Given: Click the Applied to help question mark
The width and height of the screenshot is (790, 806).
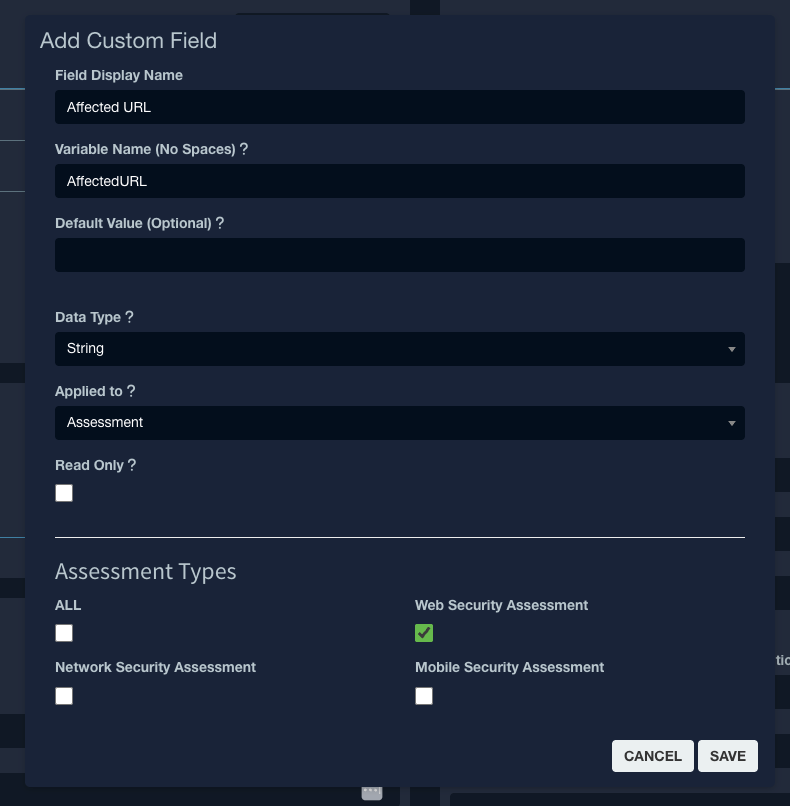Looking at the screenshot, I should click(131, 391).
